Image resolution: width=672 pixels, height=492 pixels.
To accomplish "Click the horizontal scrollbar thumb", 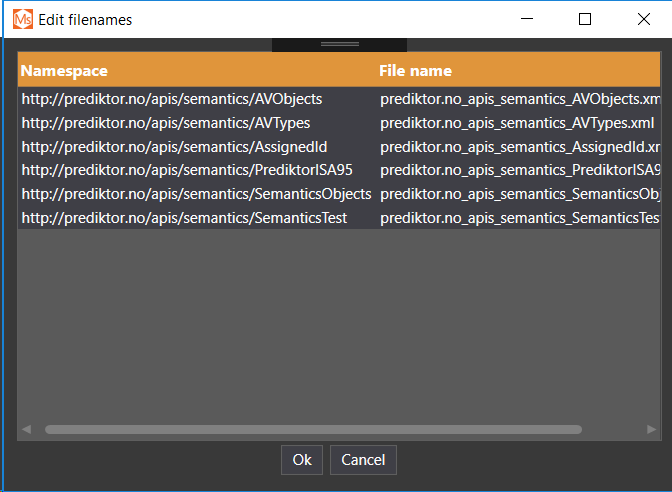I will tap(312, 430).
